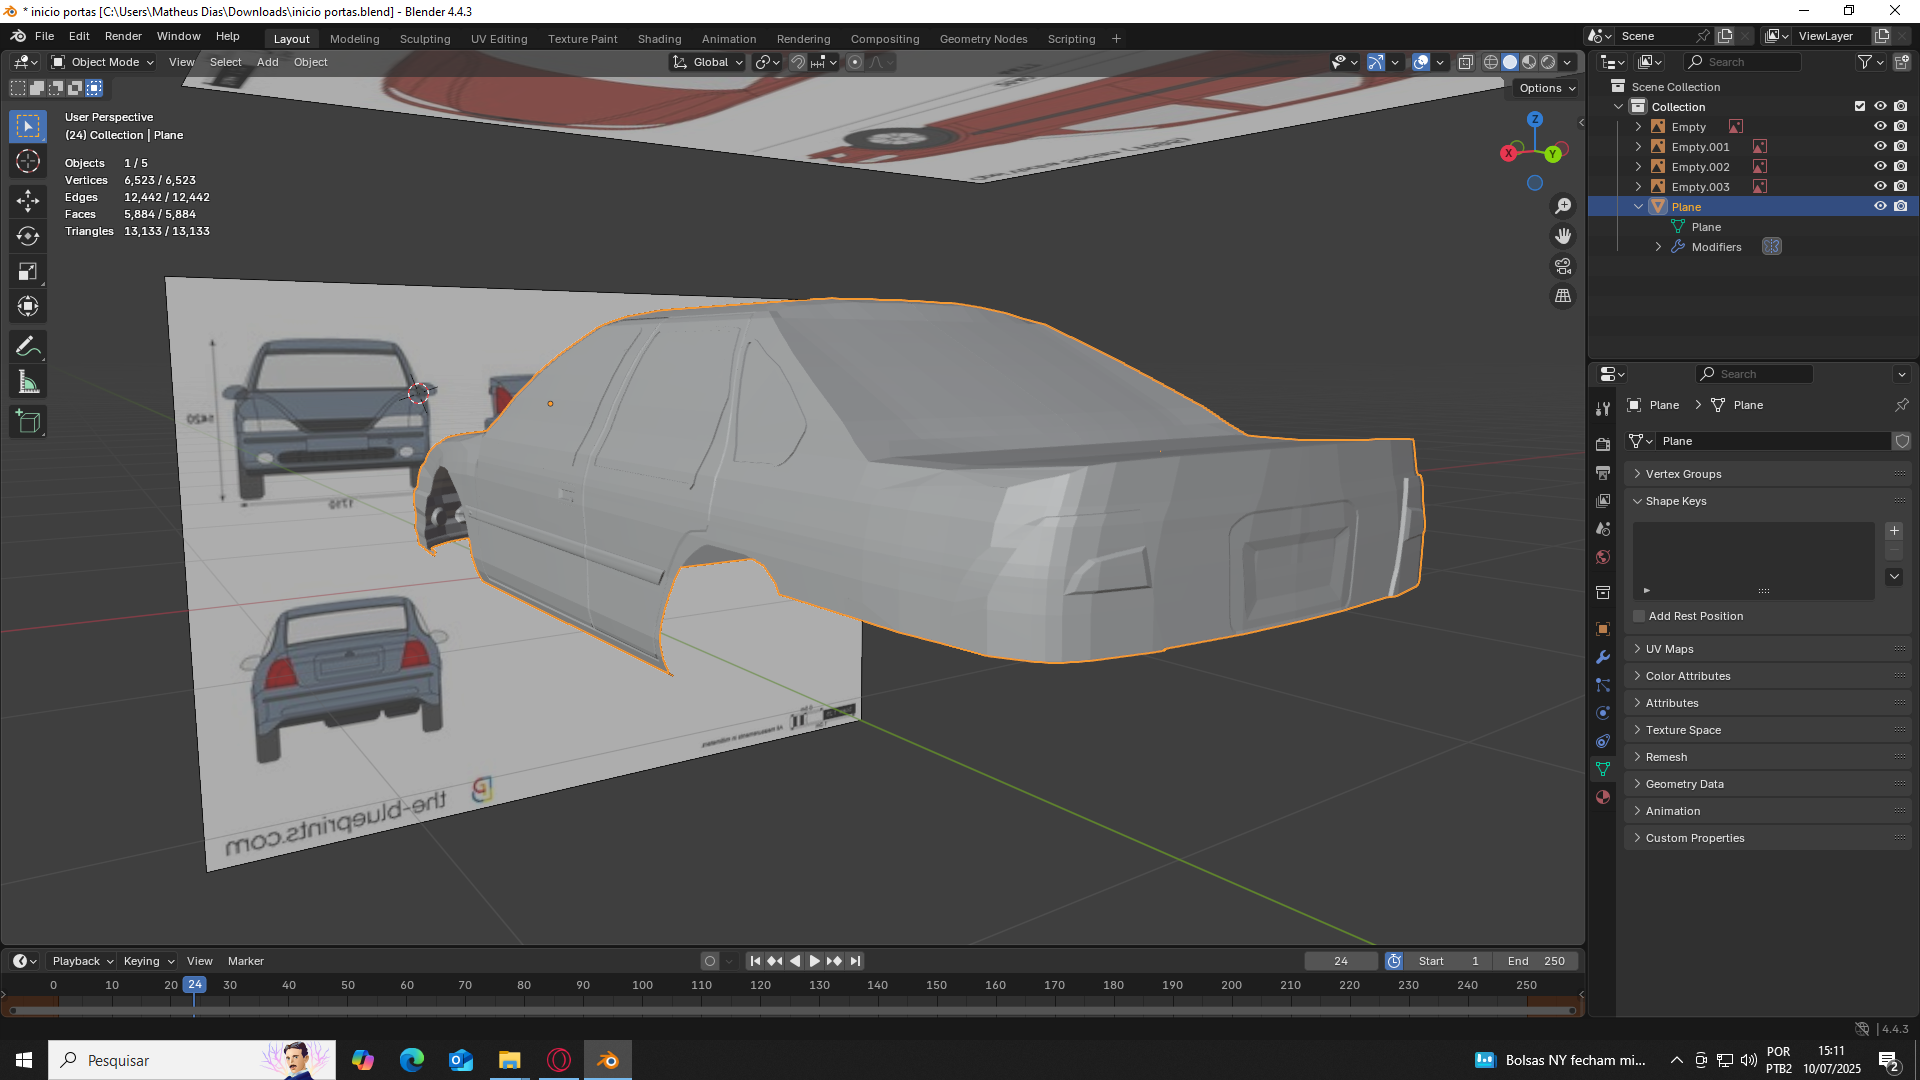
Task: Select the Move tool in the toolbar
Action: (x=28, y=201)
